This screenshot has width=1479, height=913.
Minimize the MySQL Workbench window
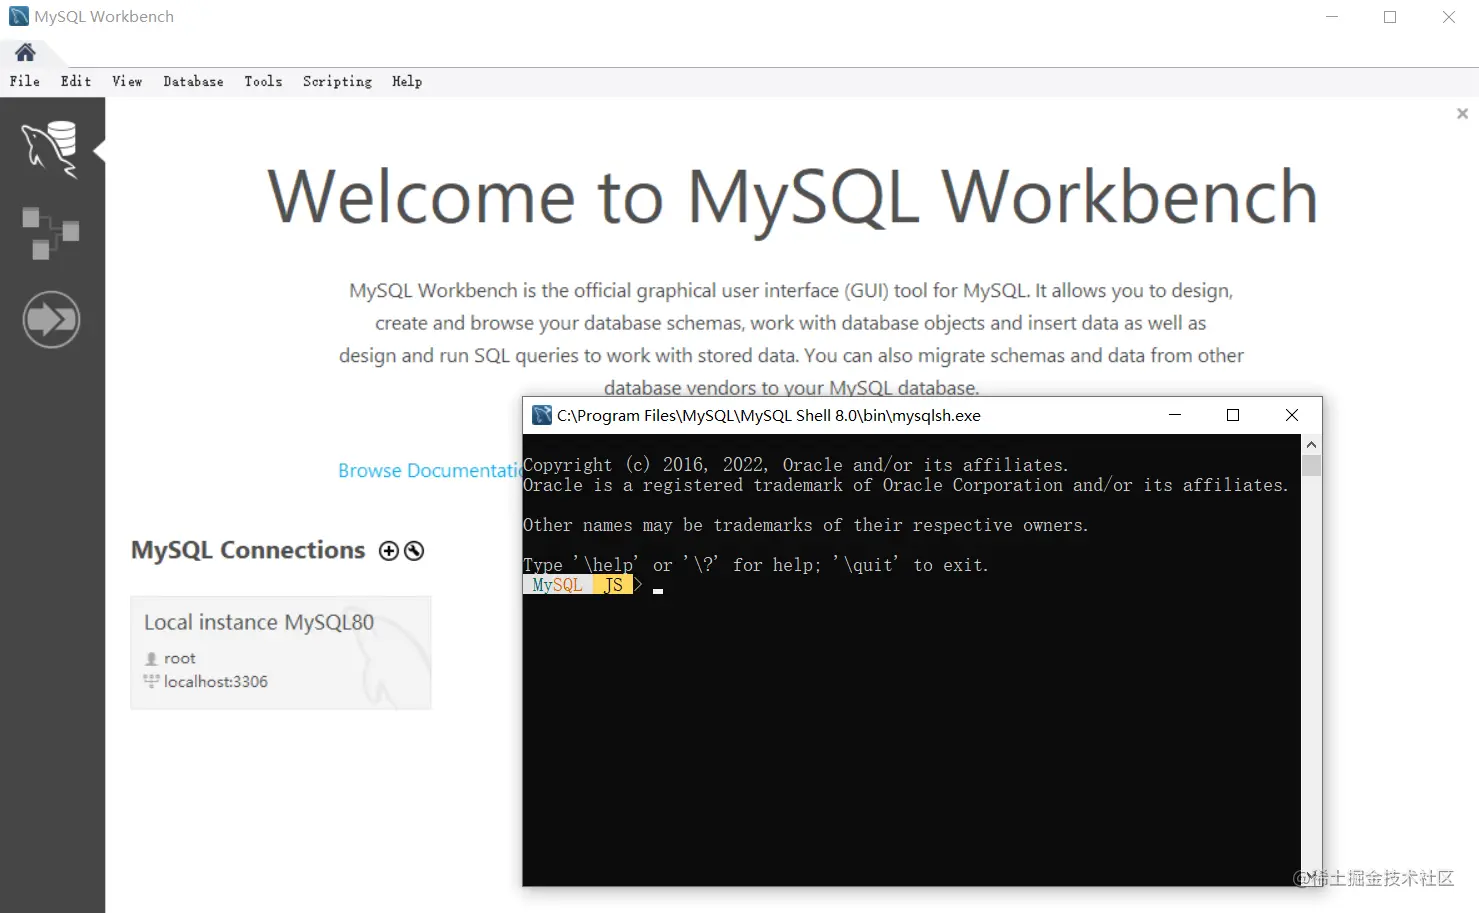pos(1332,17)
